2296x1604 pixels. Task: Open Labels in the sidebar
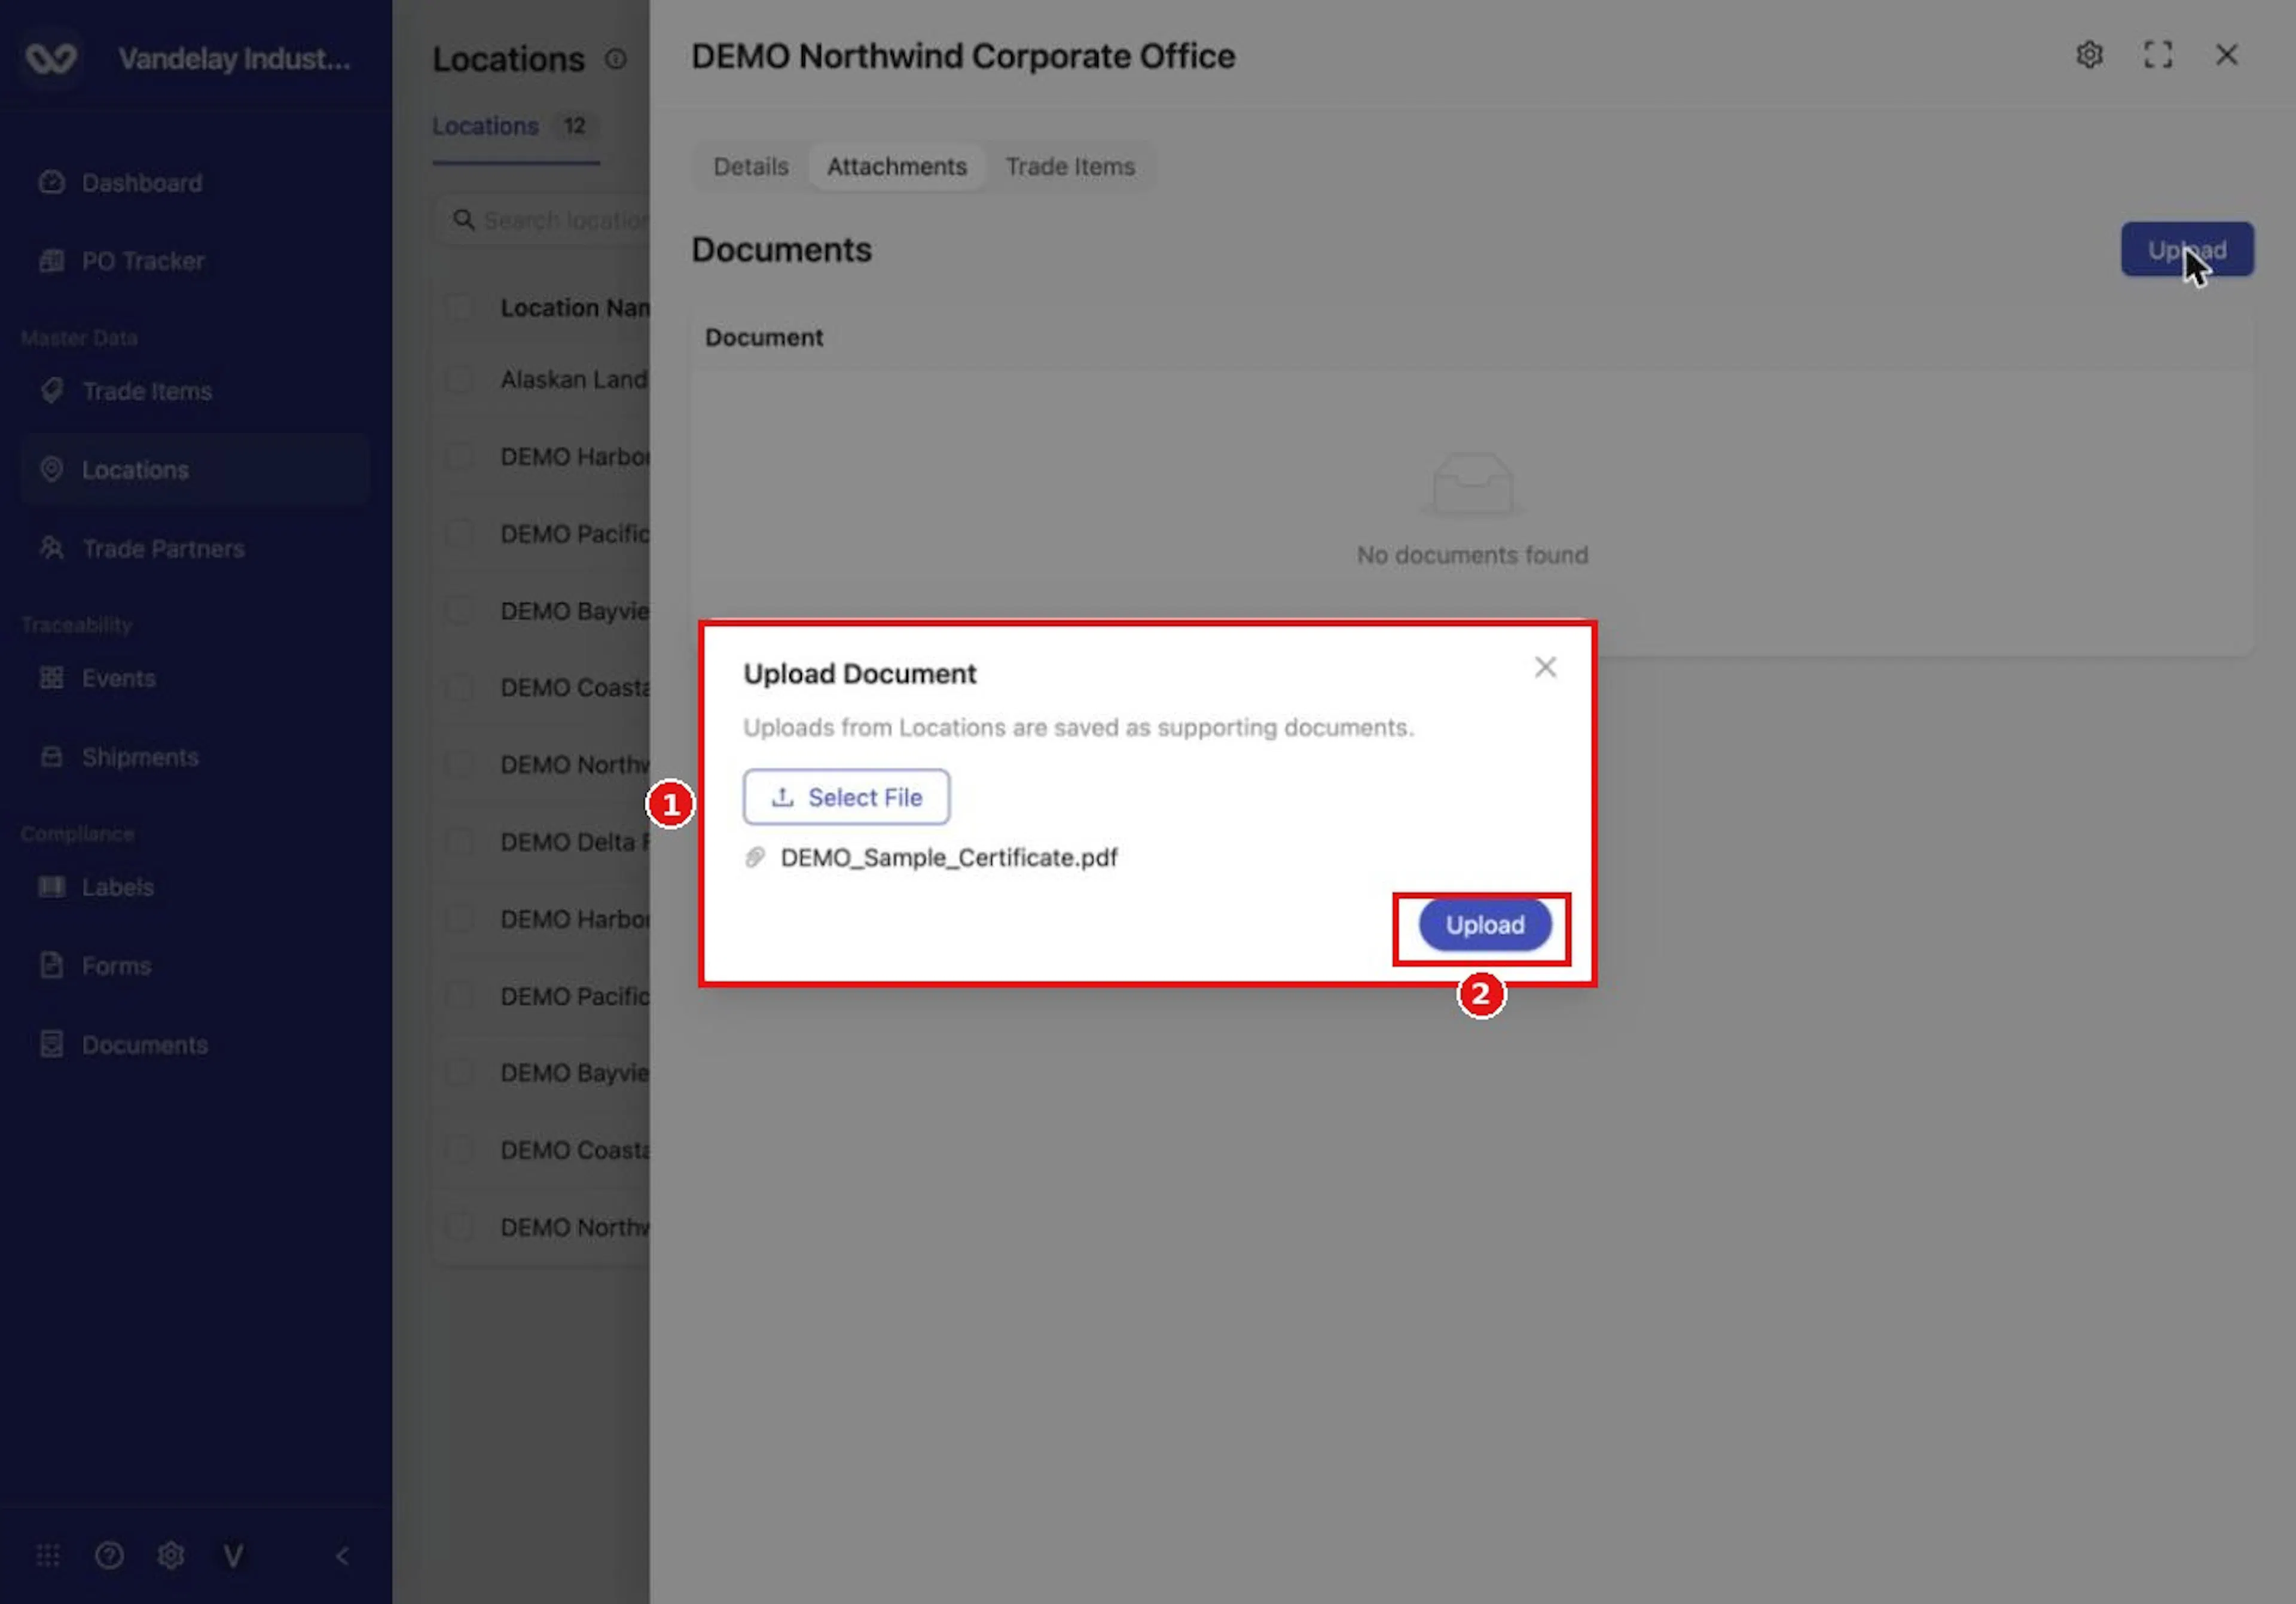coord(195,887)
